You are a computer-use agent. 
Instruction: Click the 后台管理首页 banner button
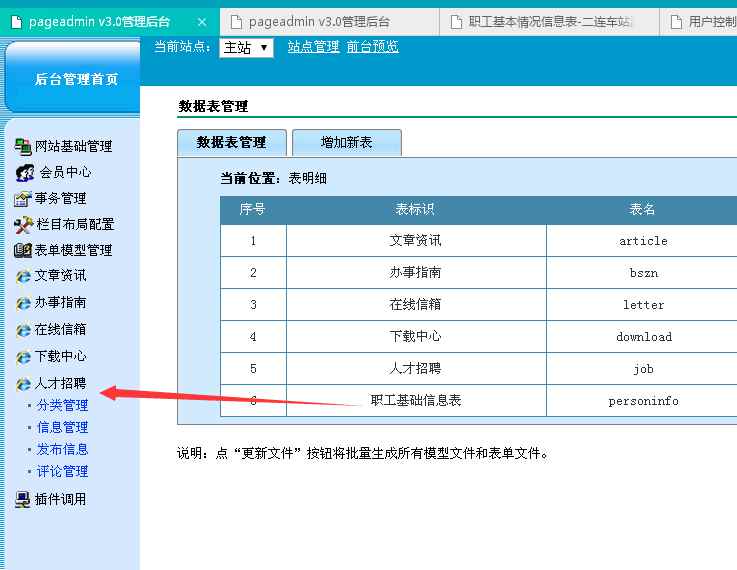tap(76, 79)
